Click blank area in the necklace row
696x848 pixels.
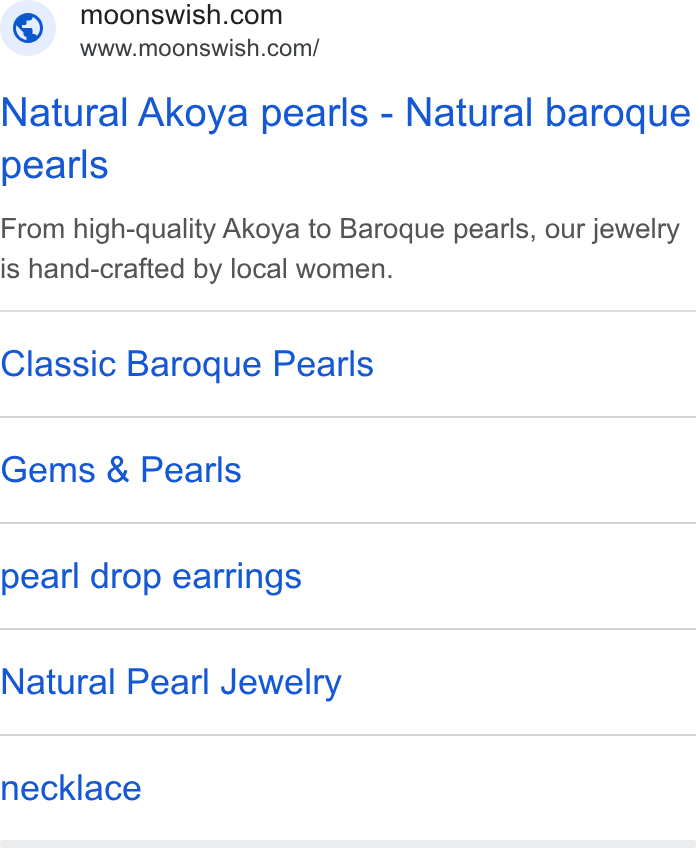click(x=418, y=788)
